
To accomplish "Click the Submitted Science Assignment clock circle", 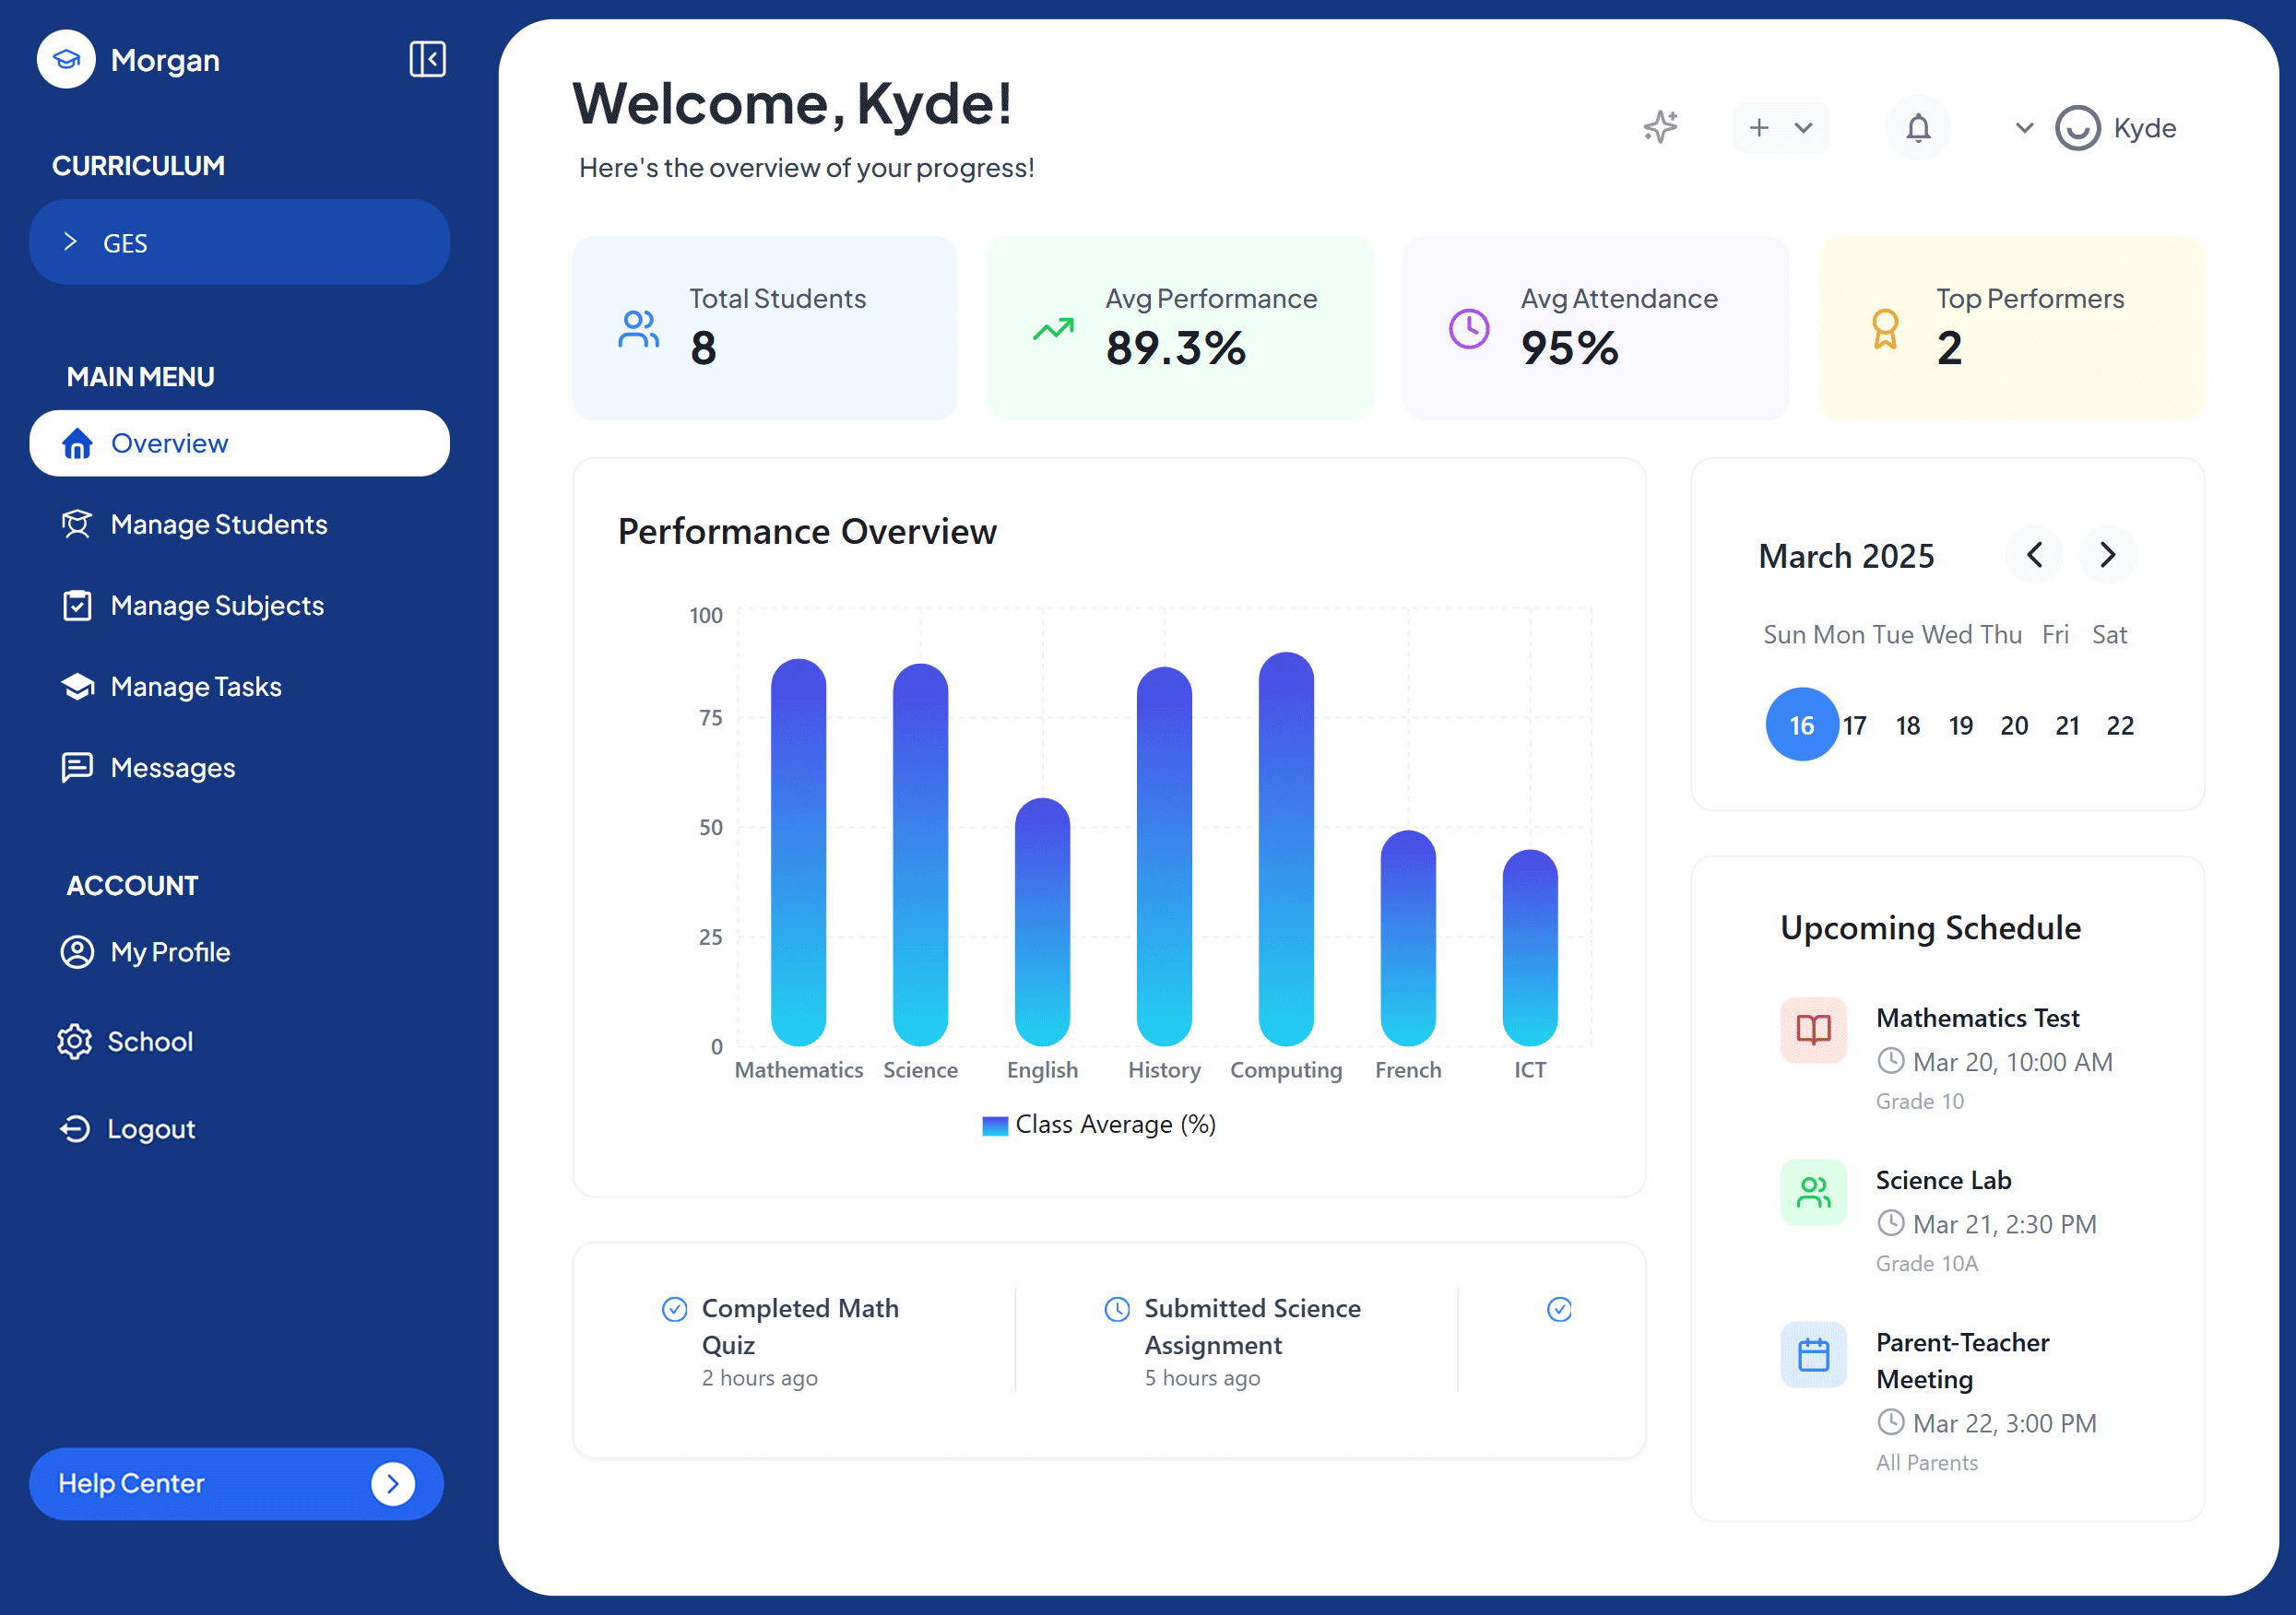I will pyautogui.click(x=1116, y=1309).
